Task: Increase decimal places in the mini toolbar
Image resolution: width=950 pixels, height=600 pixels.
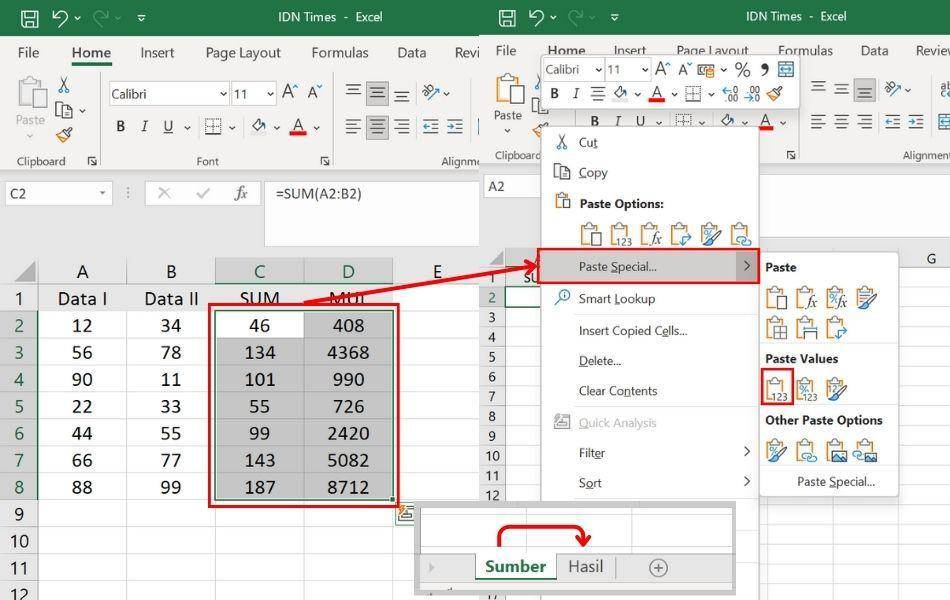Action: [731, 94]
